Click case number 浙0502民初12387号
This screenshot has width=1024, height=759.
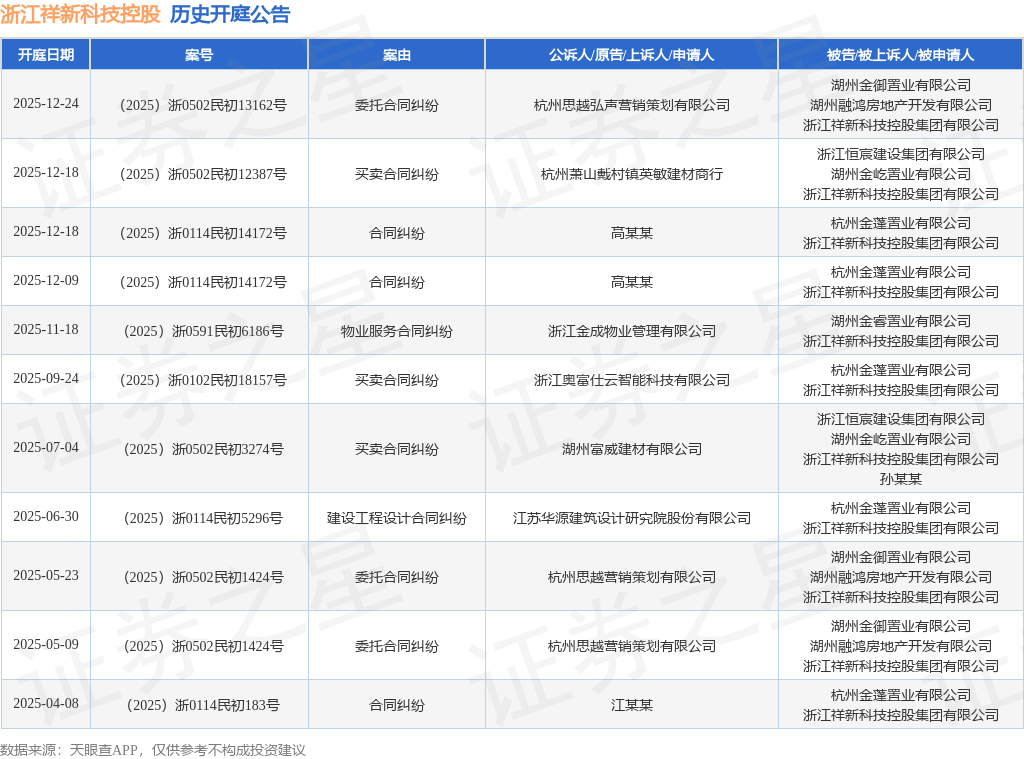[203, 174]
